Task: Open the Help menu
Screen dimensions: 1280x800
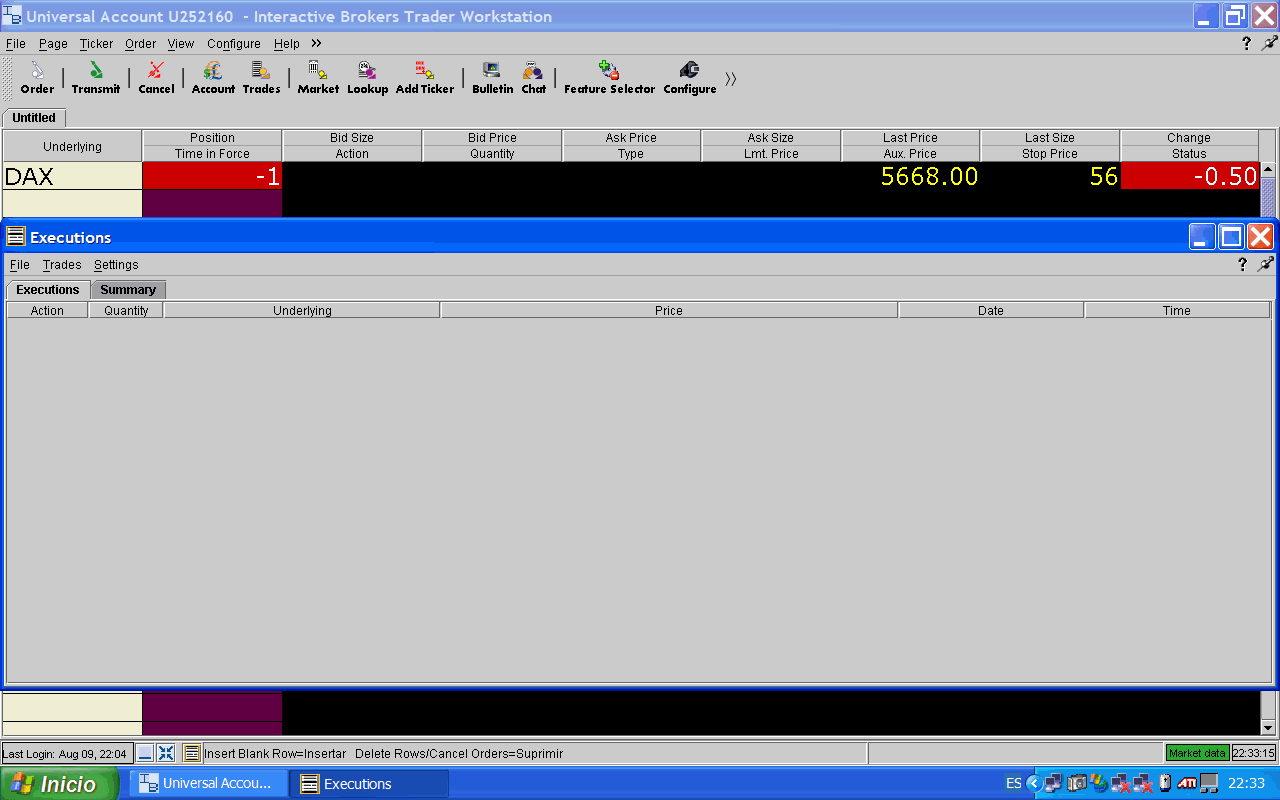Action: pyautogui.click(x=287, y=44)
